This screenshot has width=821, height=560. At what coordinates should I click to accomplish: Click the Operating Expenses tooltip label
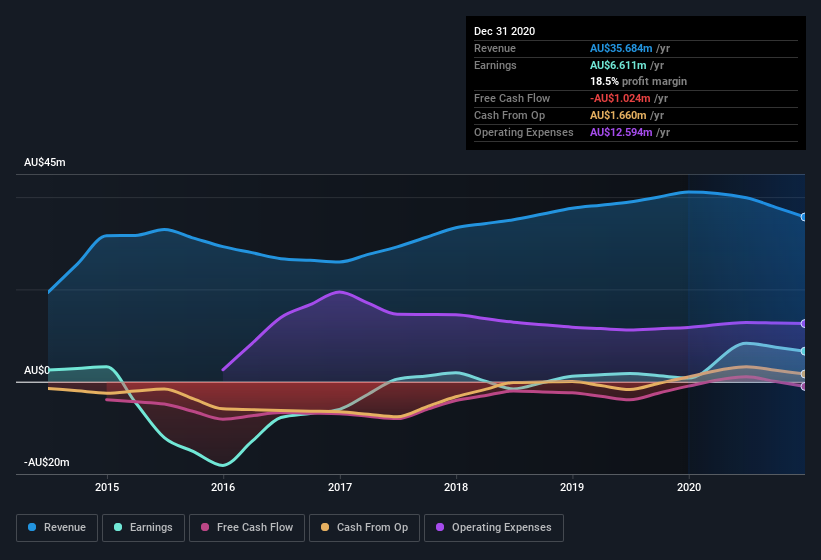pos(524,132)
